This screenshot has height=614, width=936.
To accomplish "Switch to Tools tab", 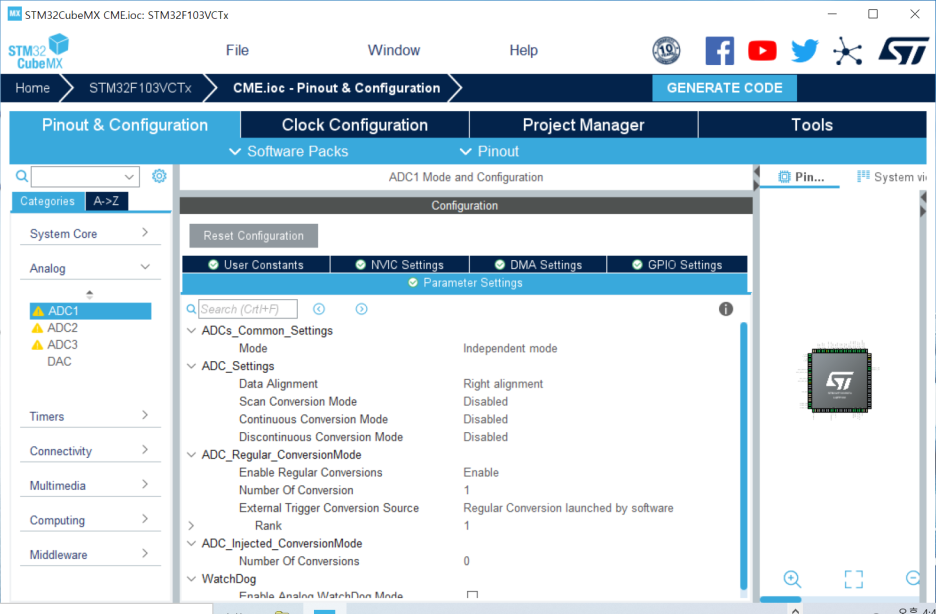I will (x=812, y=125).
